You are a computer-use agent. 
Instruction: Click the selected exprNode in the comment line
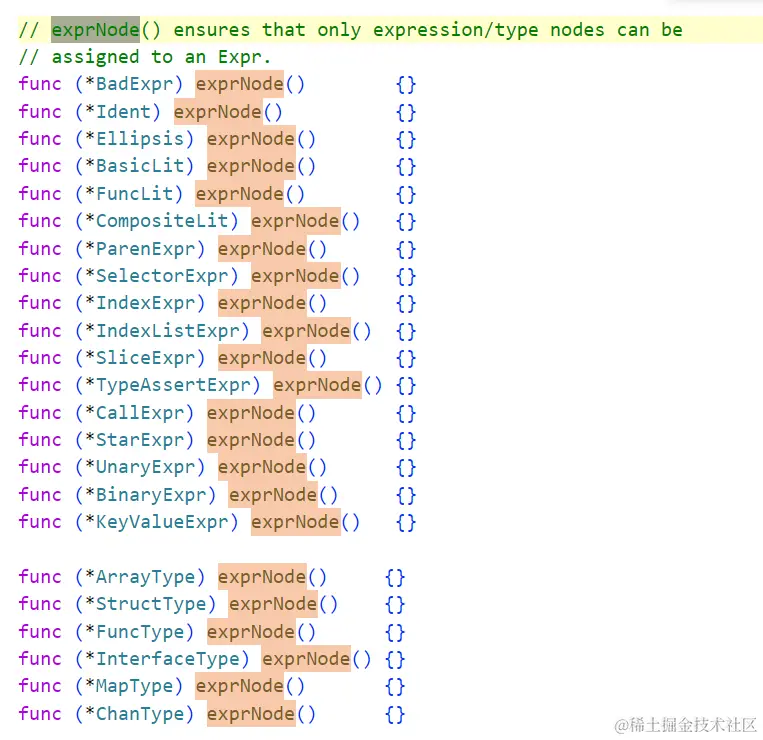coord(95,30)
